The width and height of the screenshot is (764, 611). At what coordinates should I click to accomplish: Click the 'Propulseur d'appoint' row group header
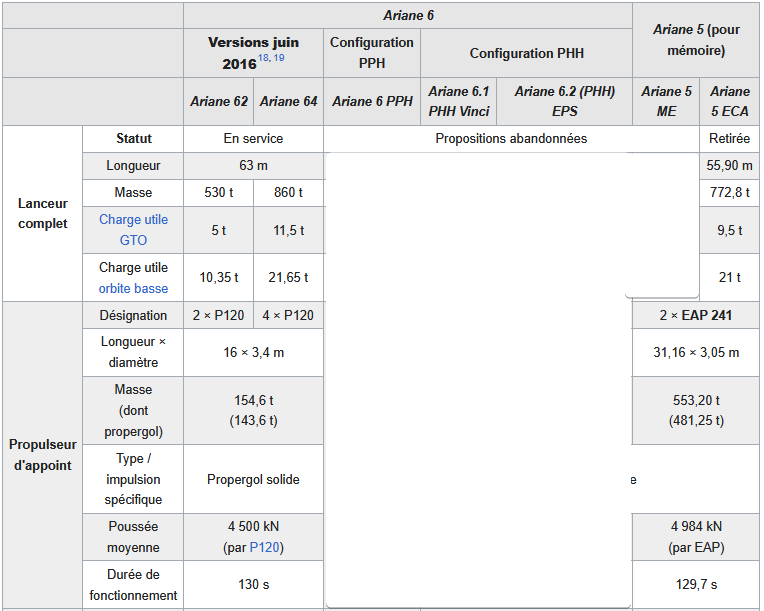43,455
